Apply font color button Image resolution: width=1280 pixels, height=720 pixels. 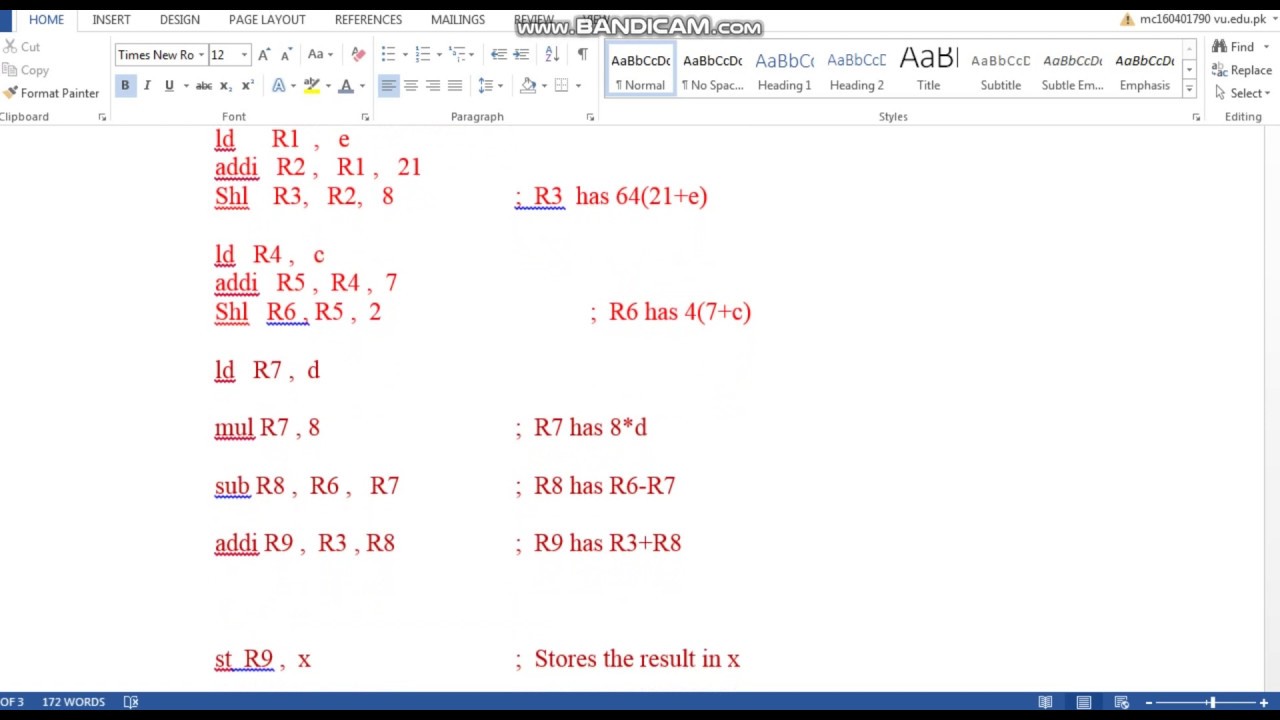(x=346, y=86)
